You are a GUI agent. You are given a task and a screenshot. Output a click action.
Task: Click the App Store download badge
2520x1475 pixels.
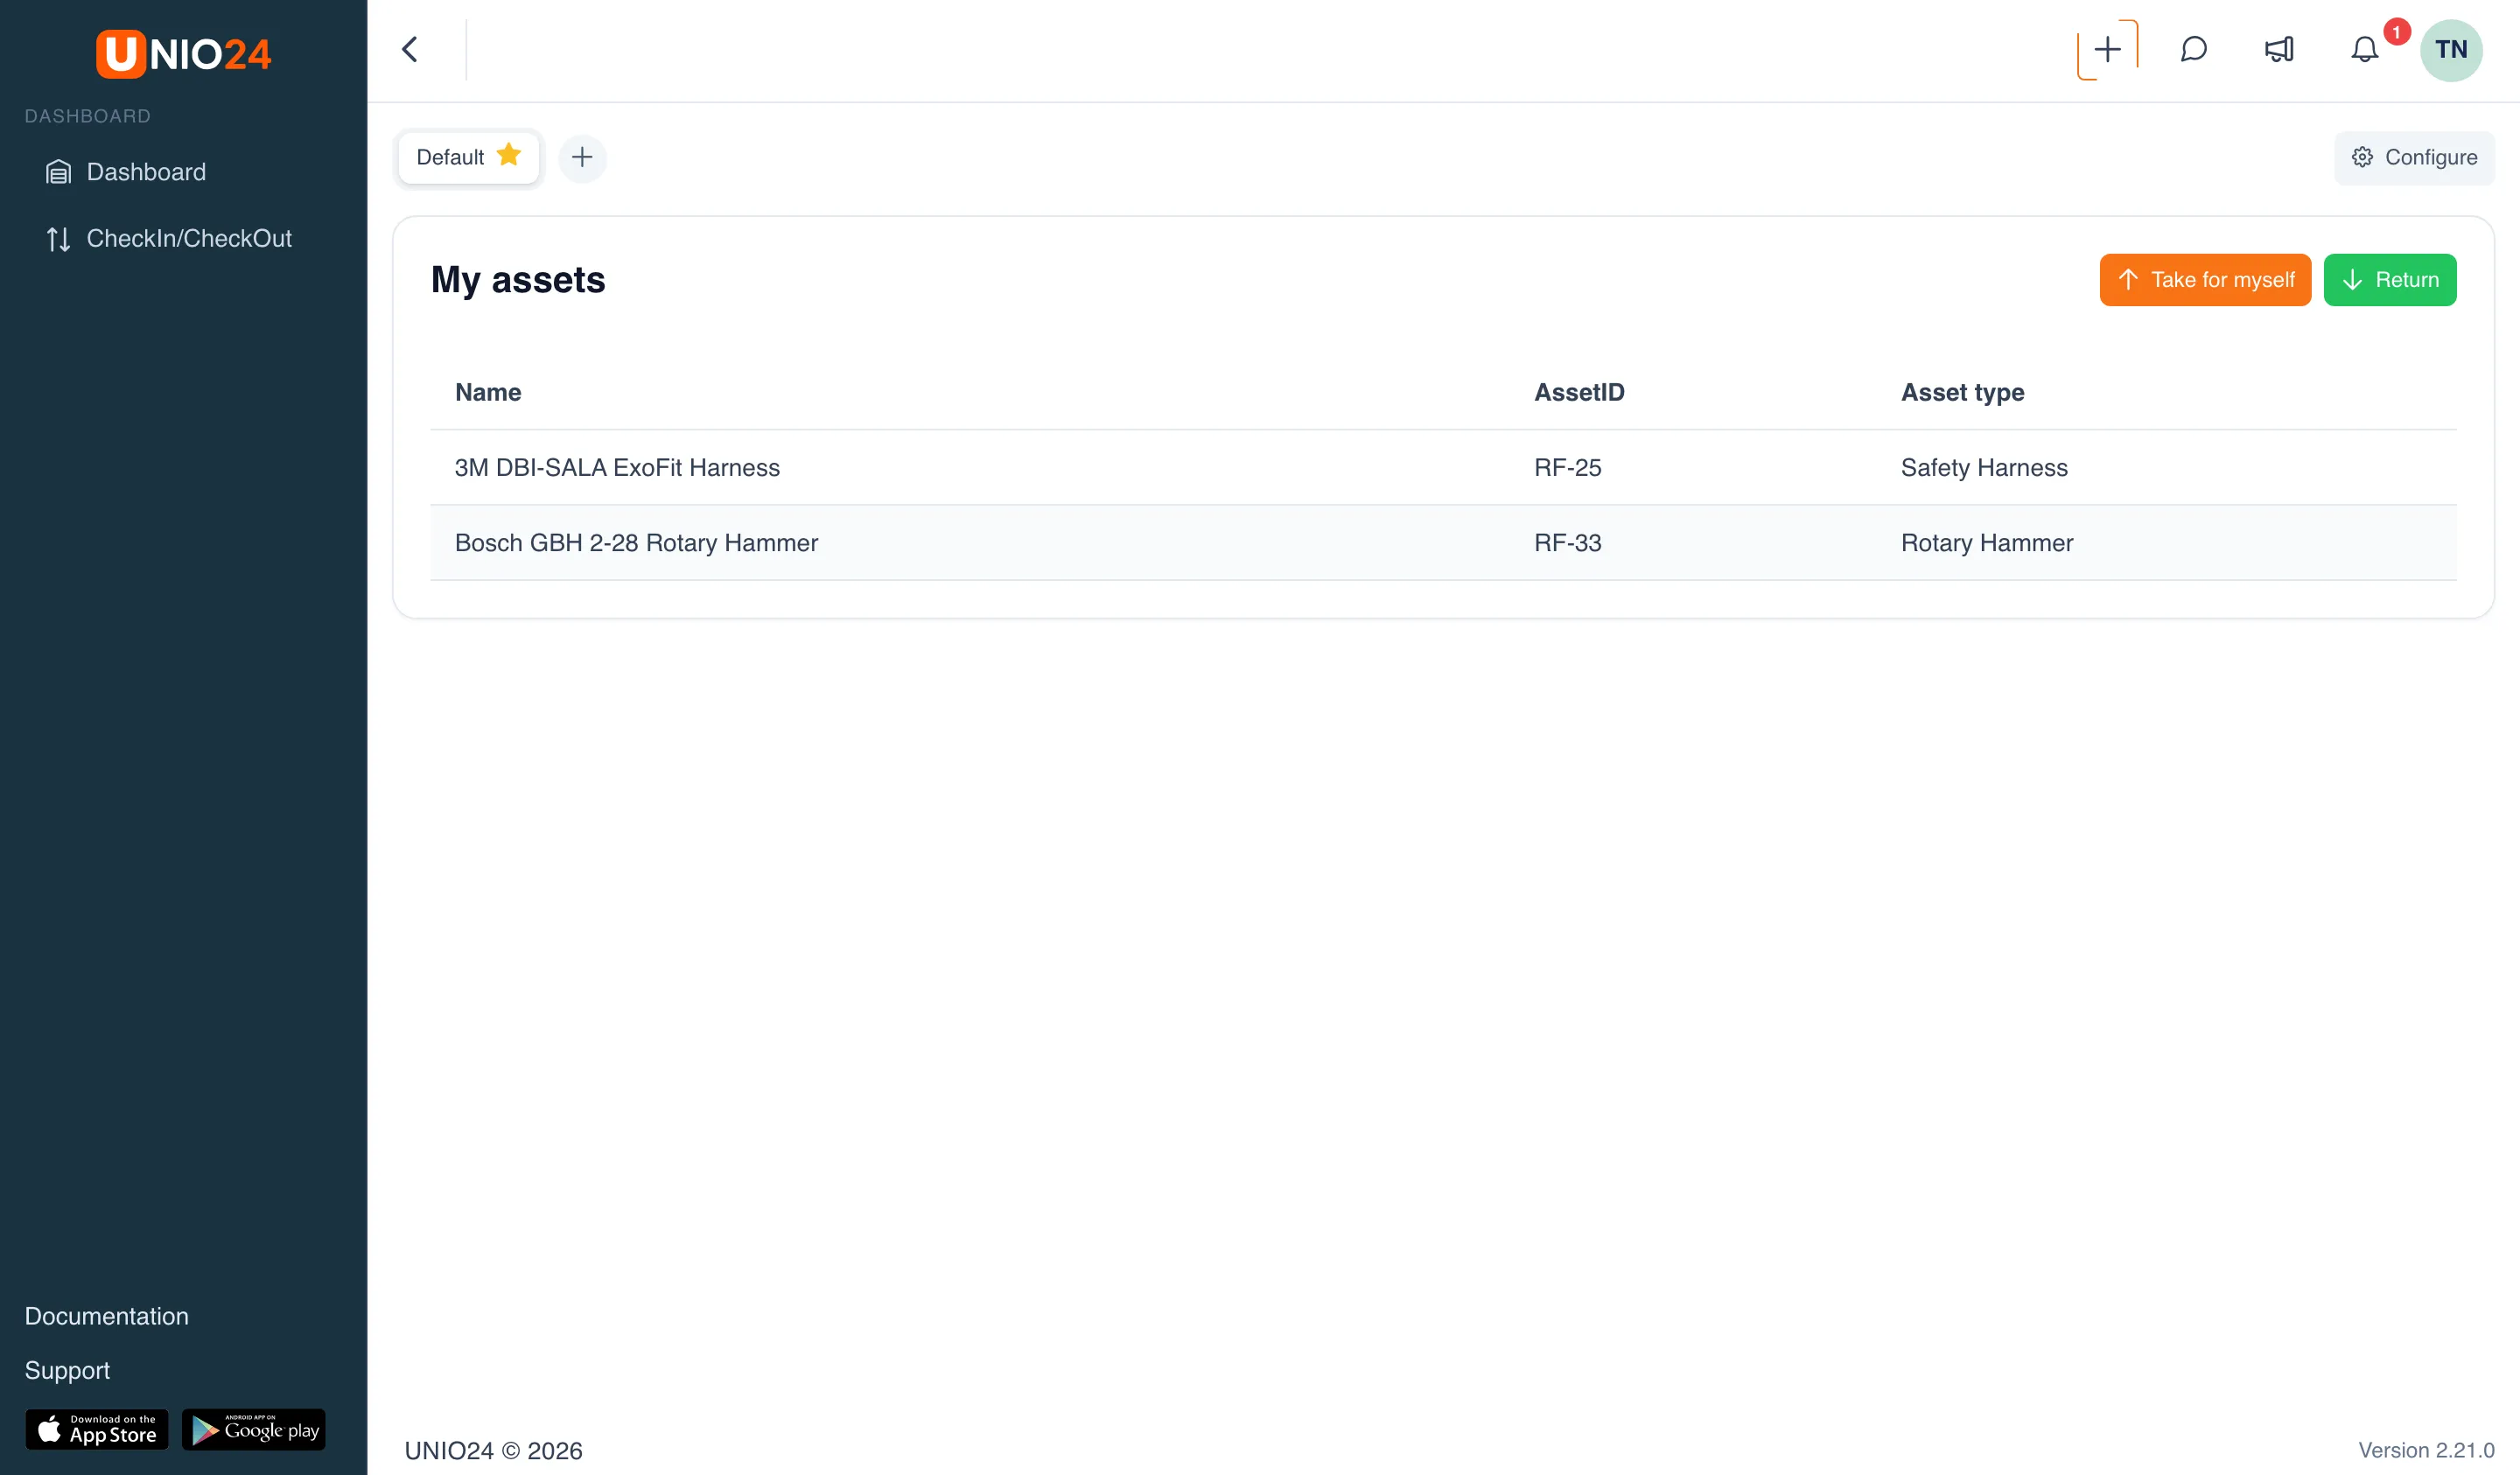tap(97, 1430)
